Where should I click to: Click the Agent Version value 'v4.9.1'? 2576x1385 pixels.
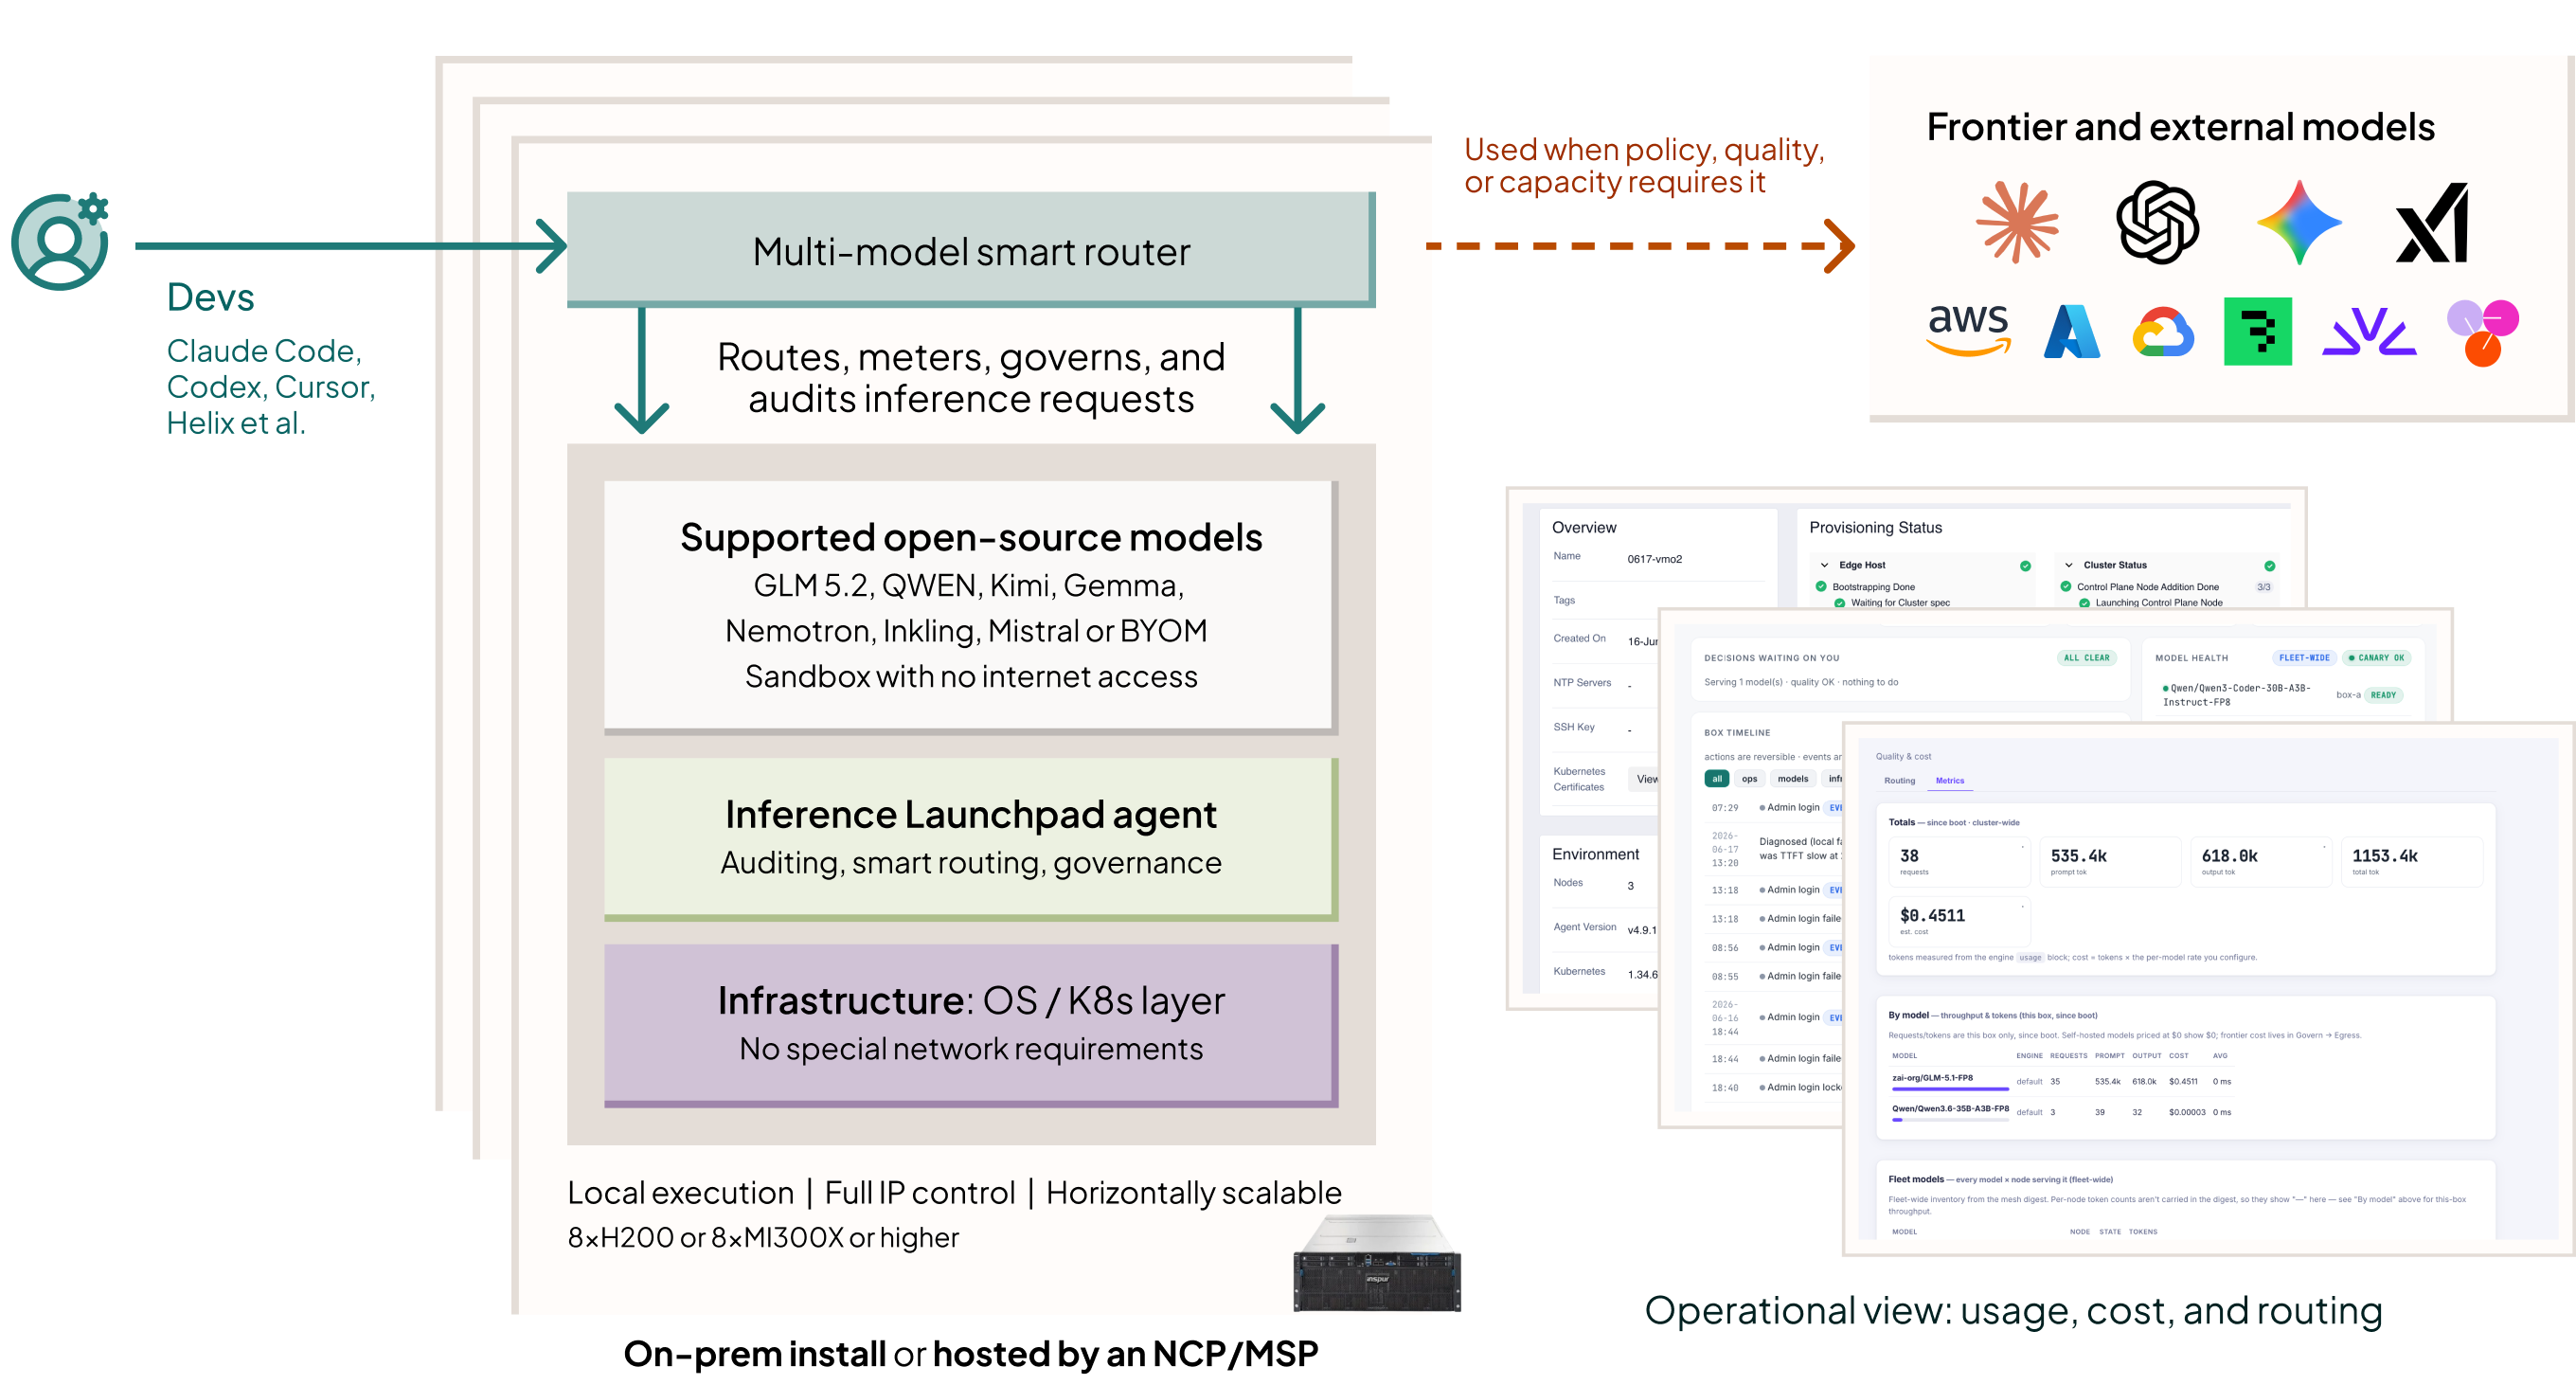[1641, 930]
